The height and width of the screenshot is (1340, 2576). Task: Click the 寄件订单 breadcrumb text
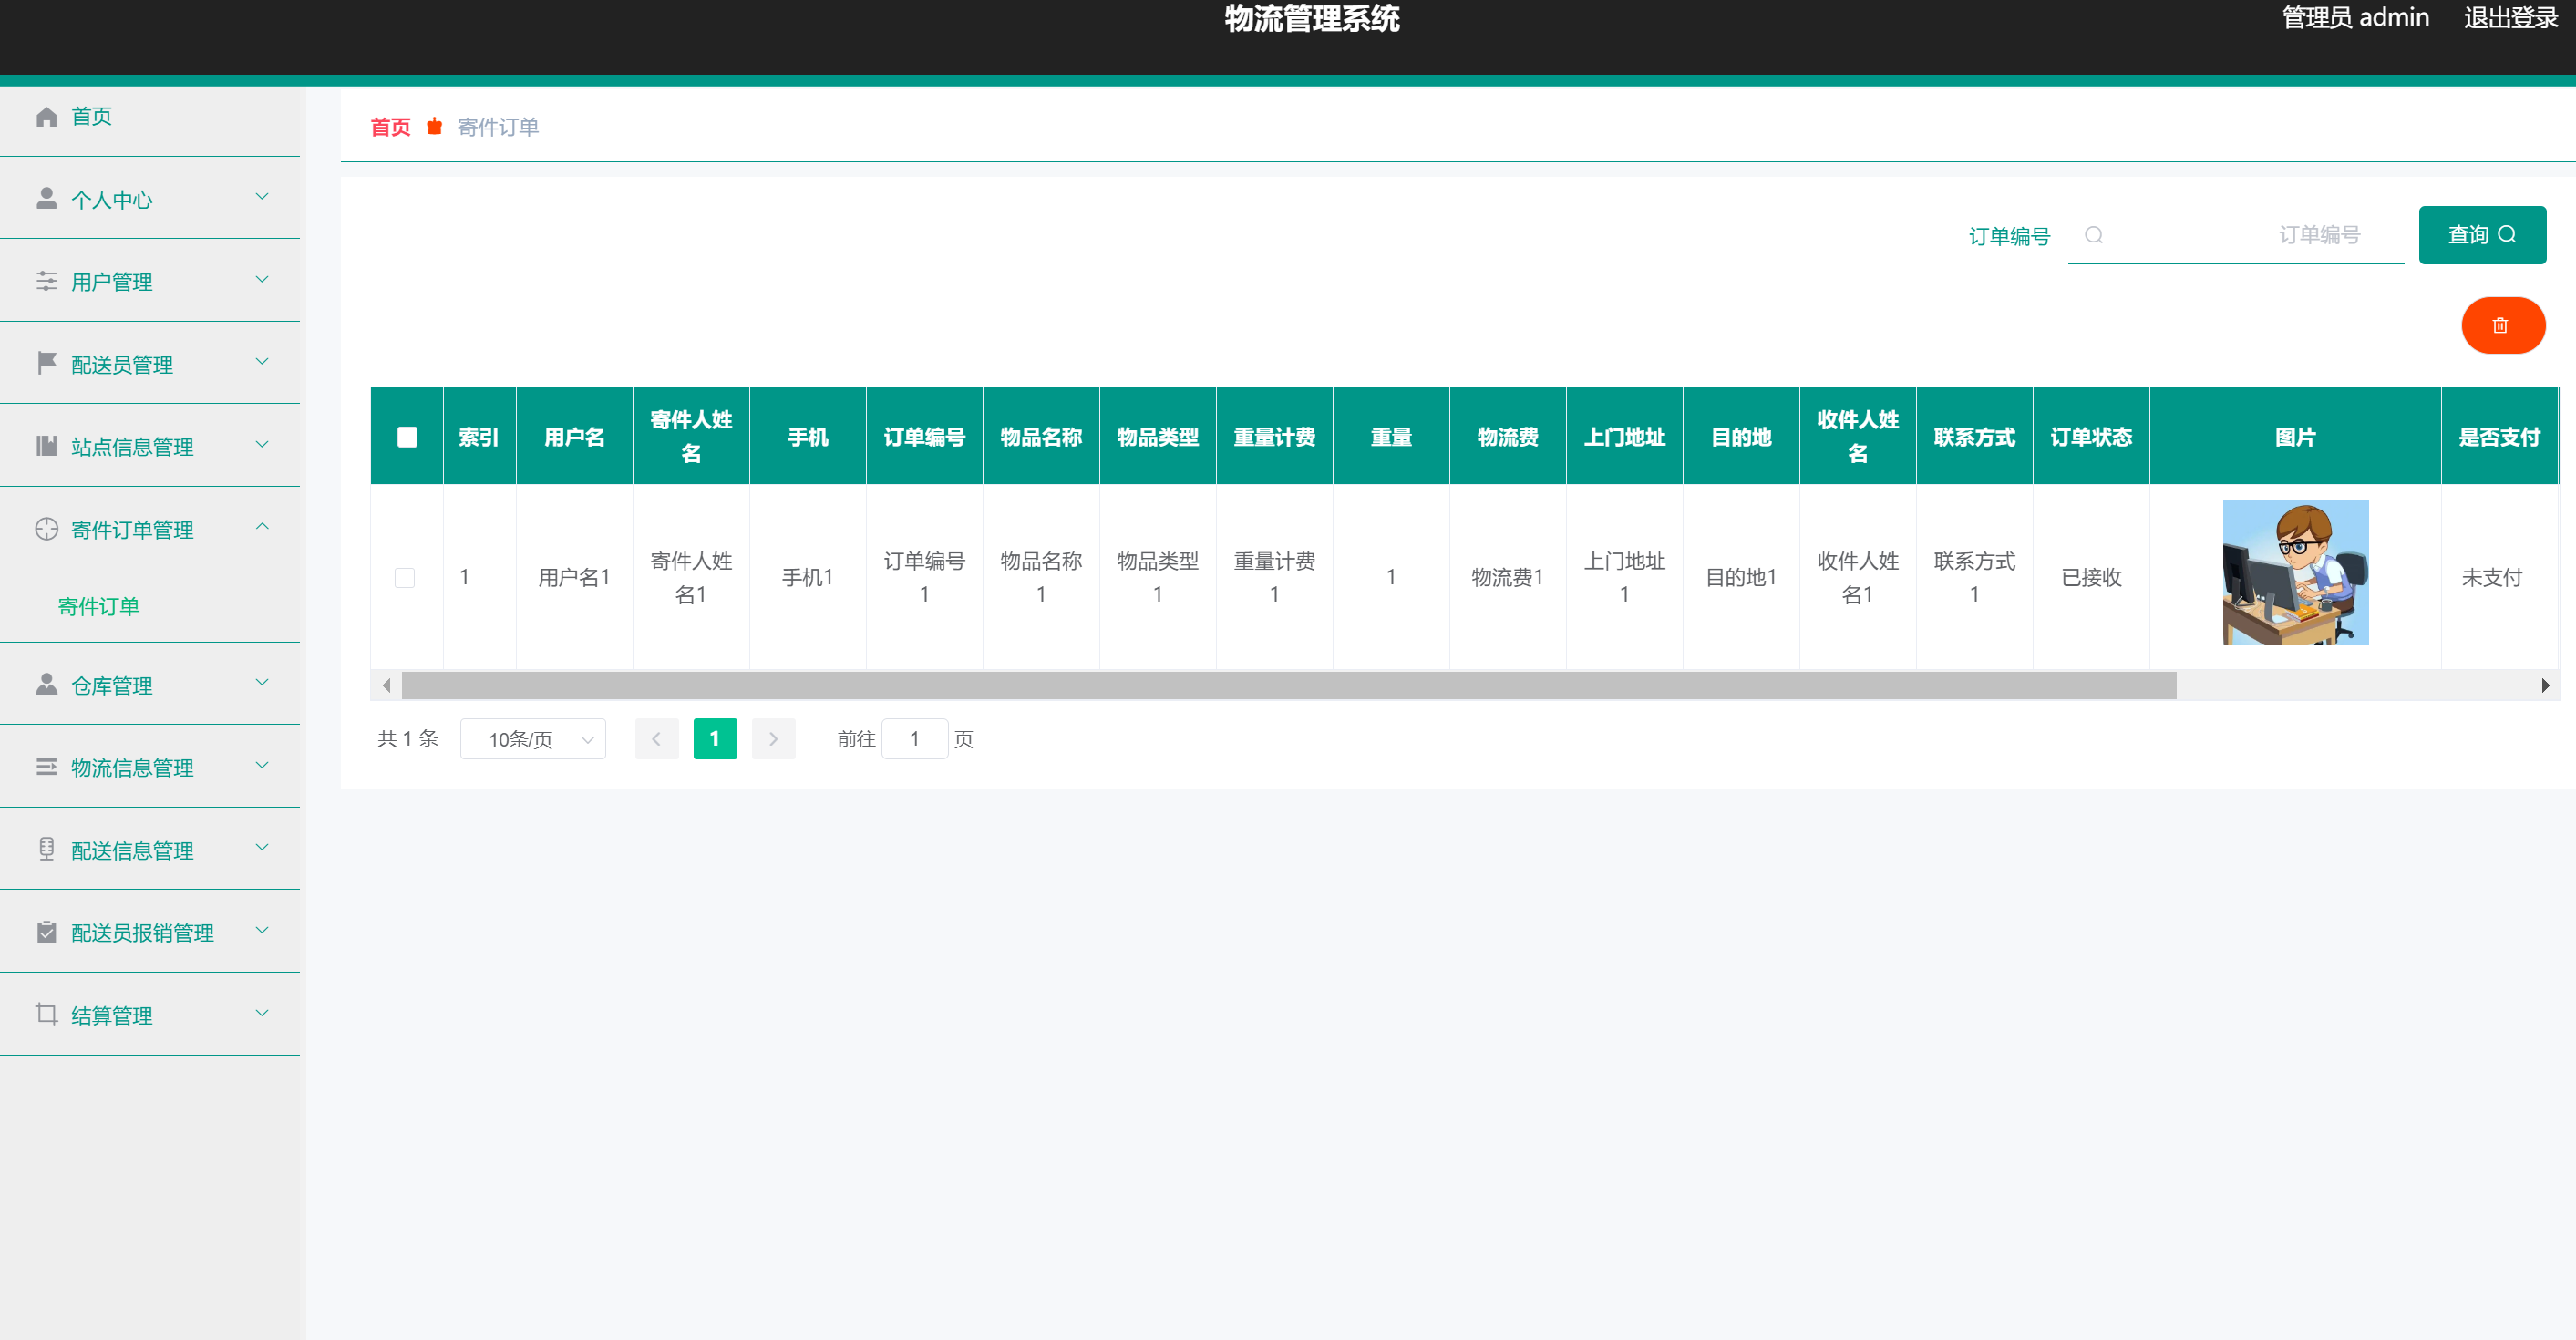point(498,127)
